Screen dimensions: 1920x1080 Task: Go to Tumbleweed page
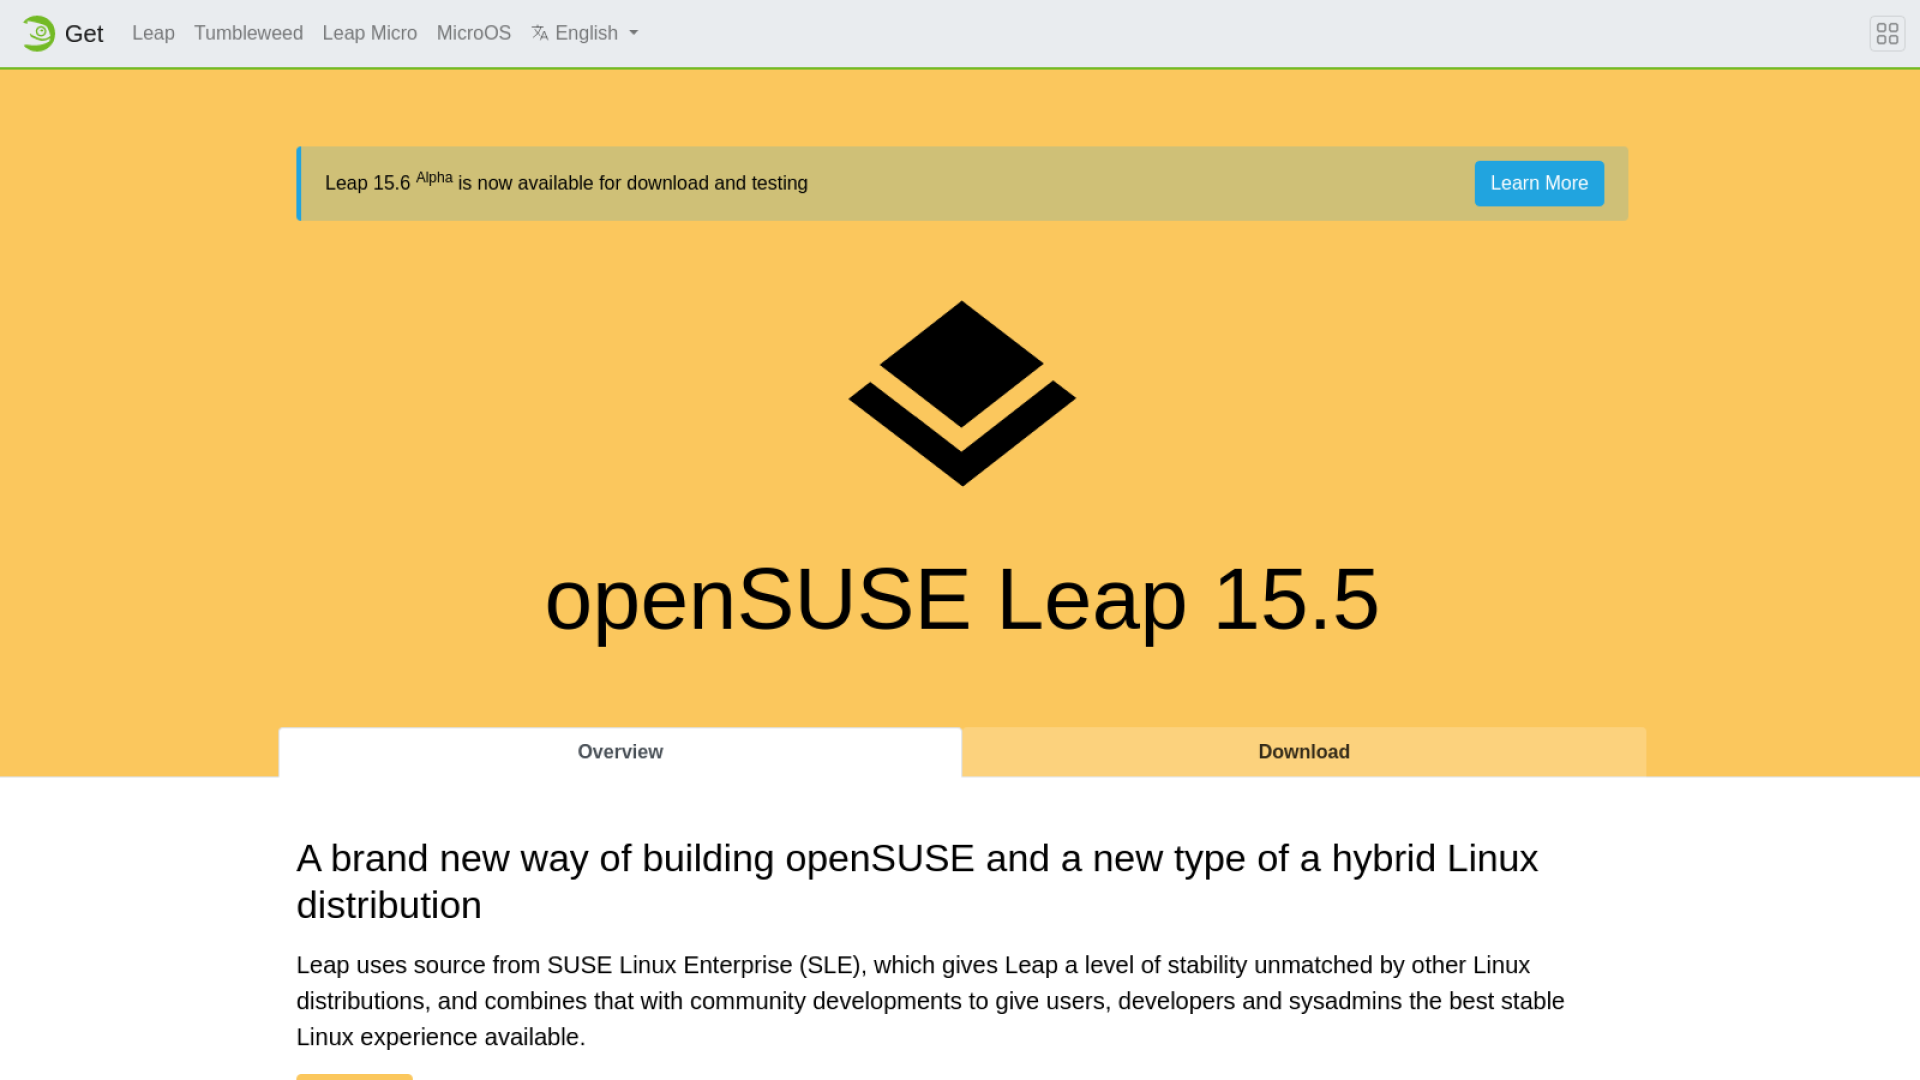(248, 33)
